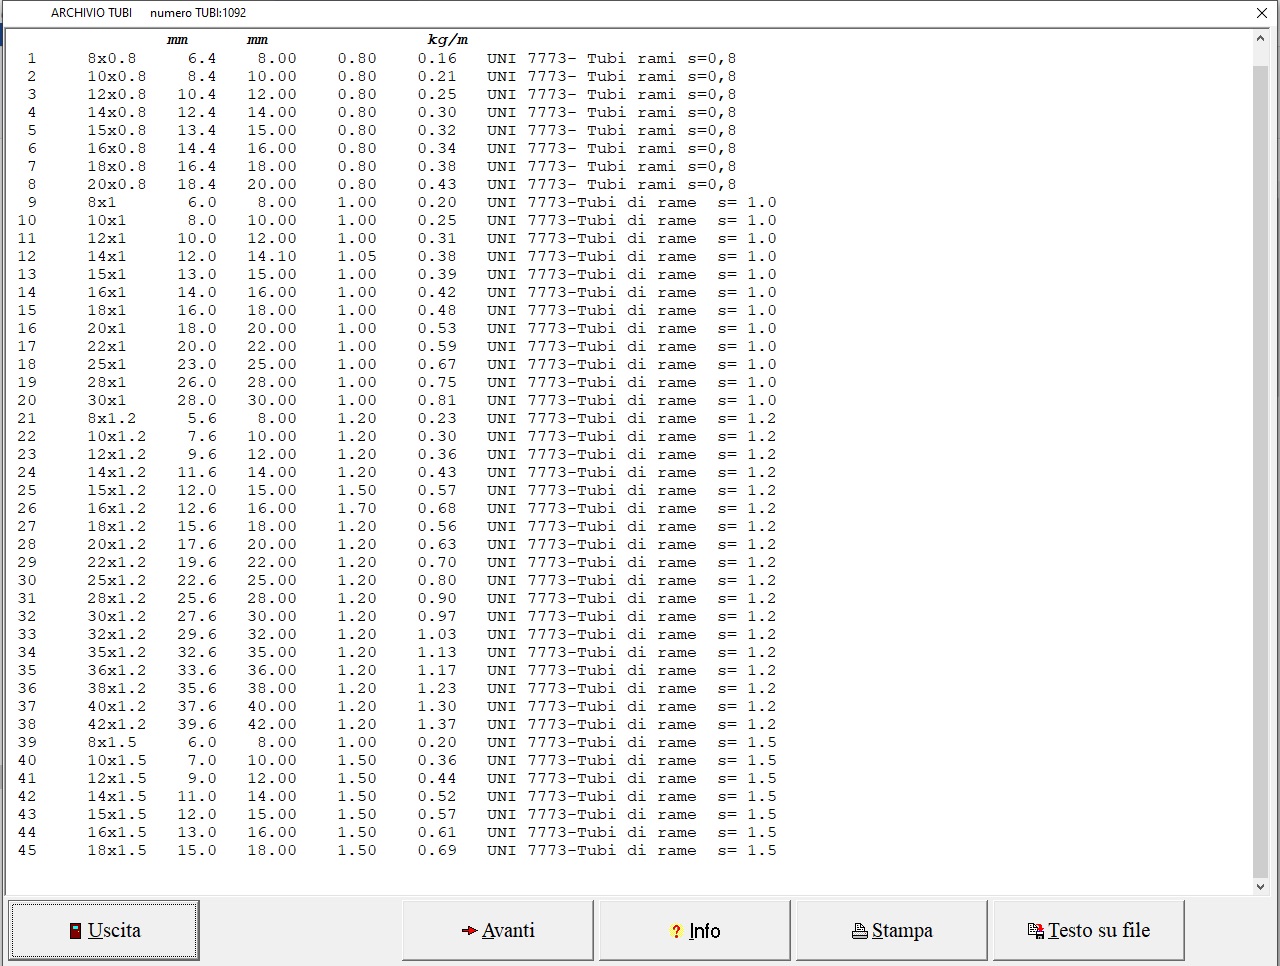
Task: Click the red door icon on Uscita
Action: click(x=75, y=931)
